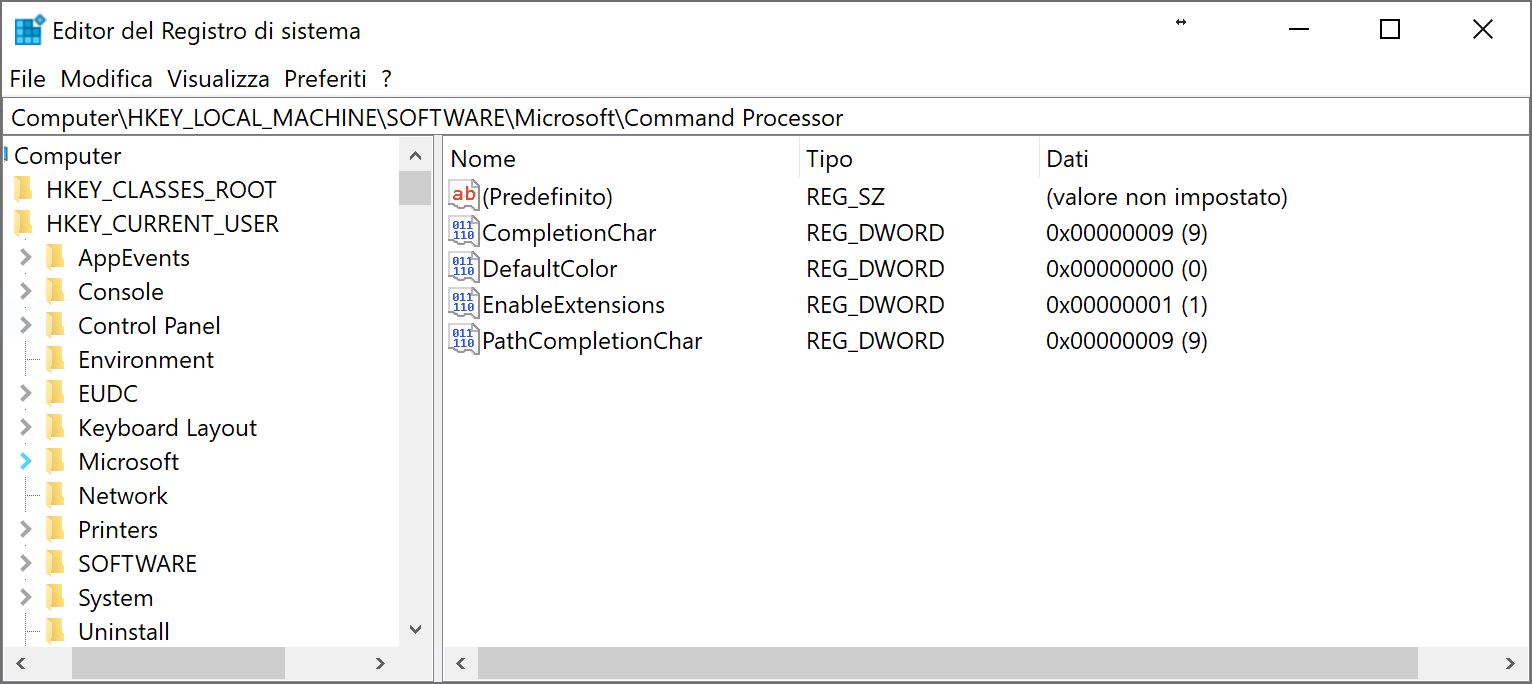This screenshot has height=684, width=1532.
Task: Expand the Microsoft key chevron
Action: [x=26, y=462]
